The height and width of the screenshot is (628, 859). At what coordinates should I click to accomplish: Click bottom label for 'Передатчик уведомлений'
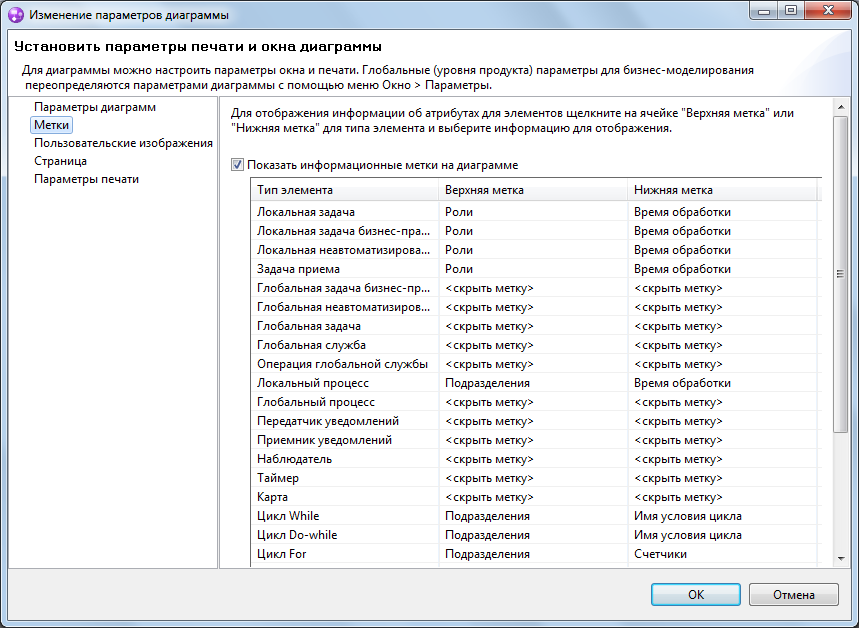tap(722, 421)
